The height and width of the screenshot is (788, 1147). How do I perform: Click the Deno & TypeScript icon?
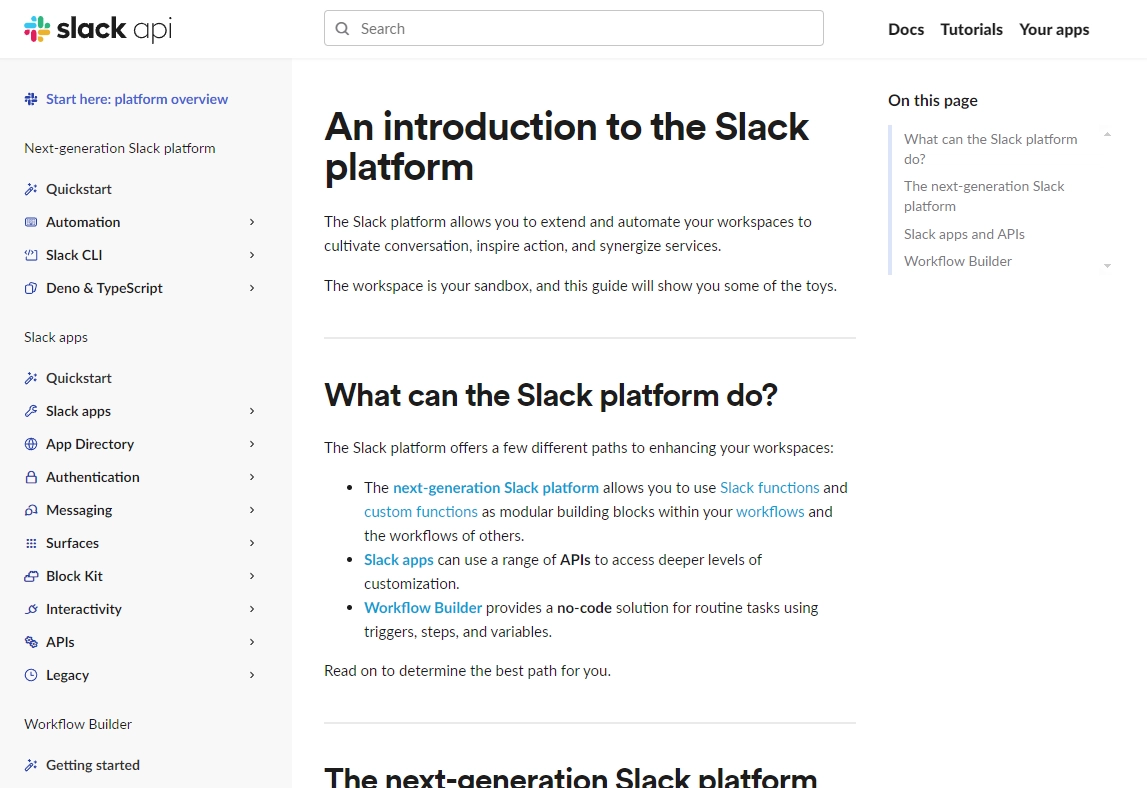point(31,288)
